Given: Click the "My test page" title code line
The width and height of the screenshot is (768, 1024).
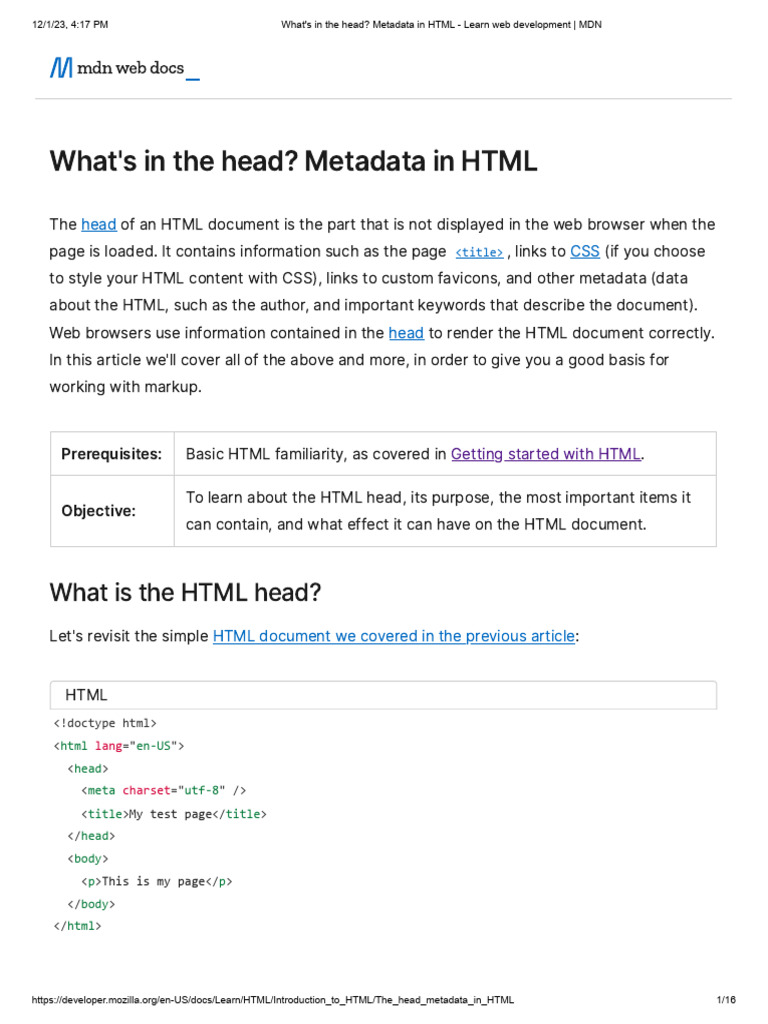Looking at the screenshot, I should pos(174,814).
